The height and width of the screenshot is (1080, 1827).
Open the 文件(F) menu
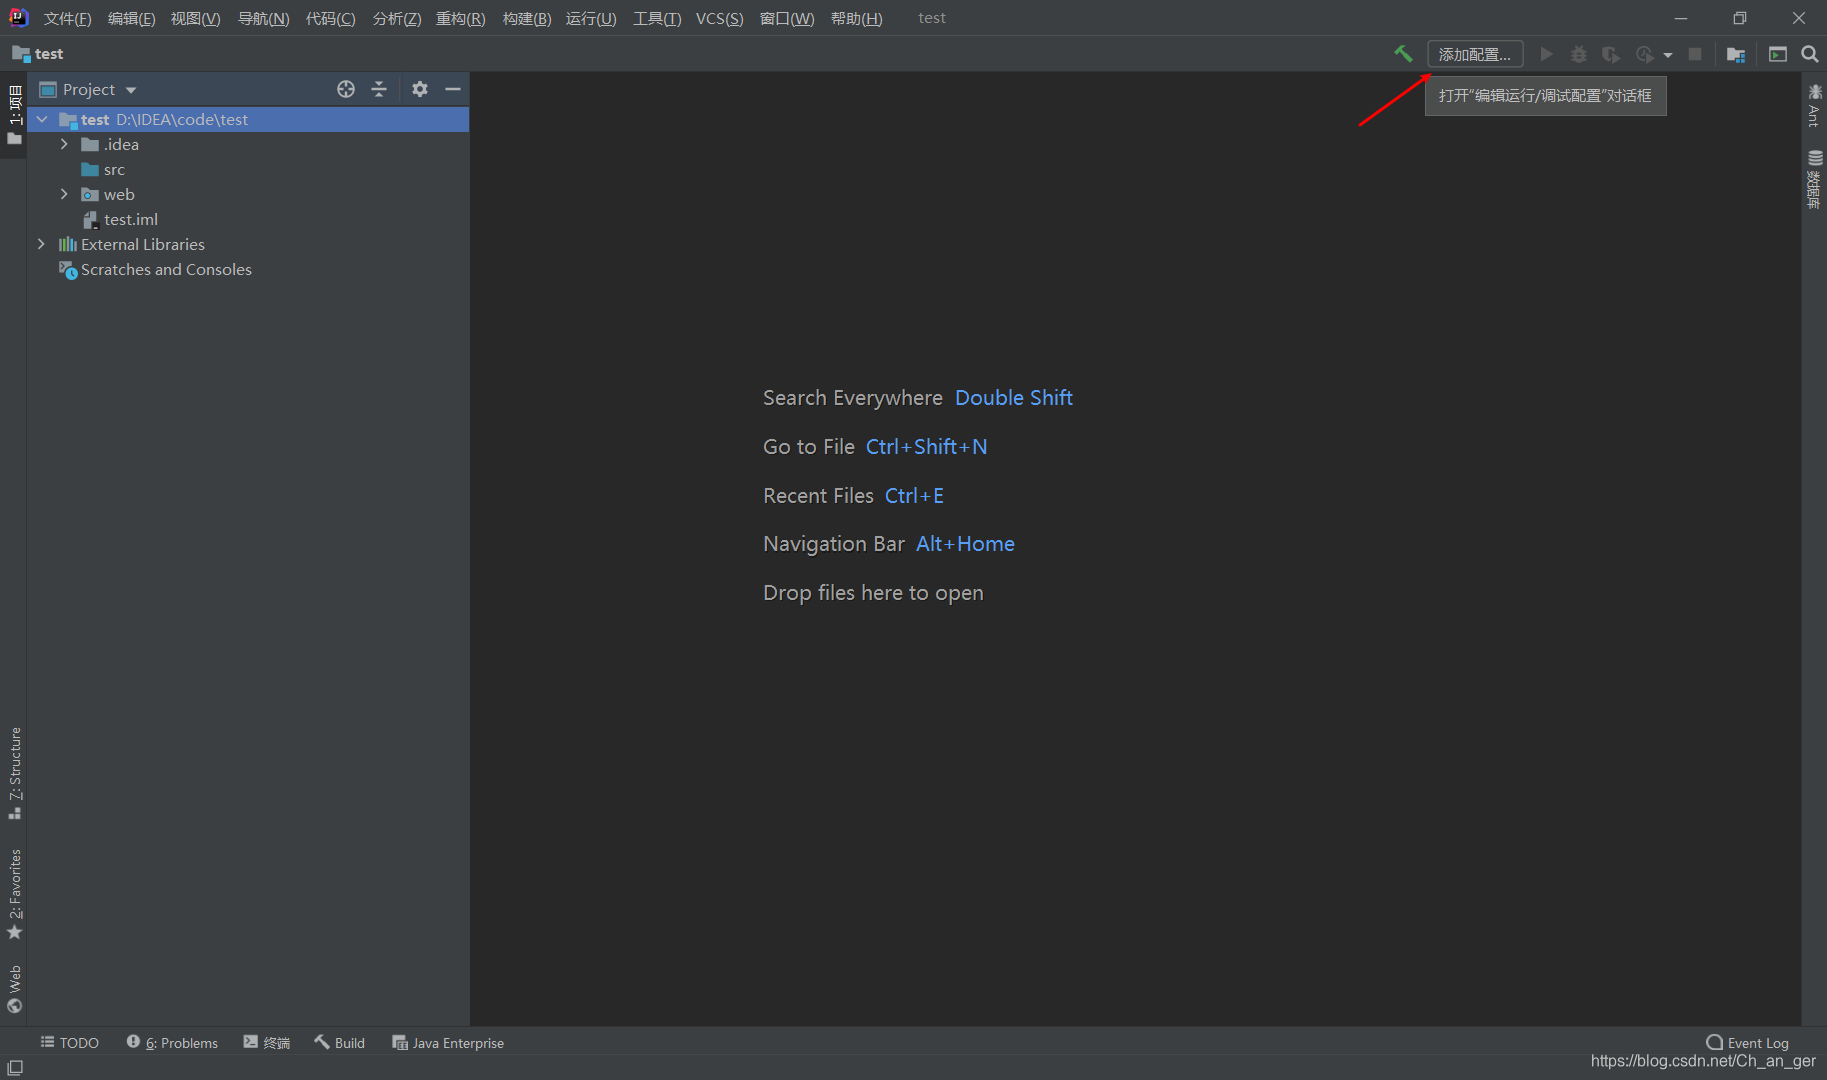[67, 18]
